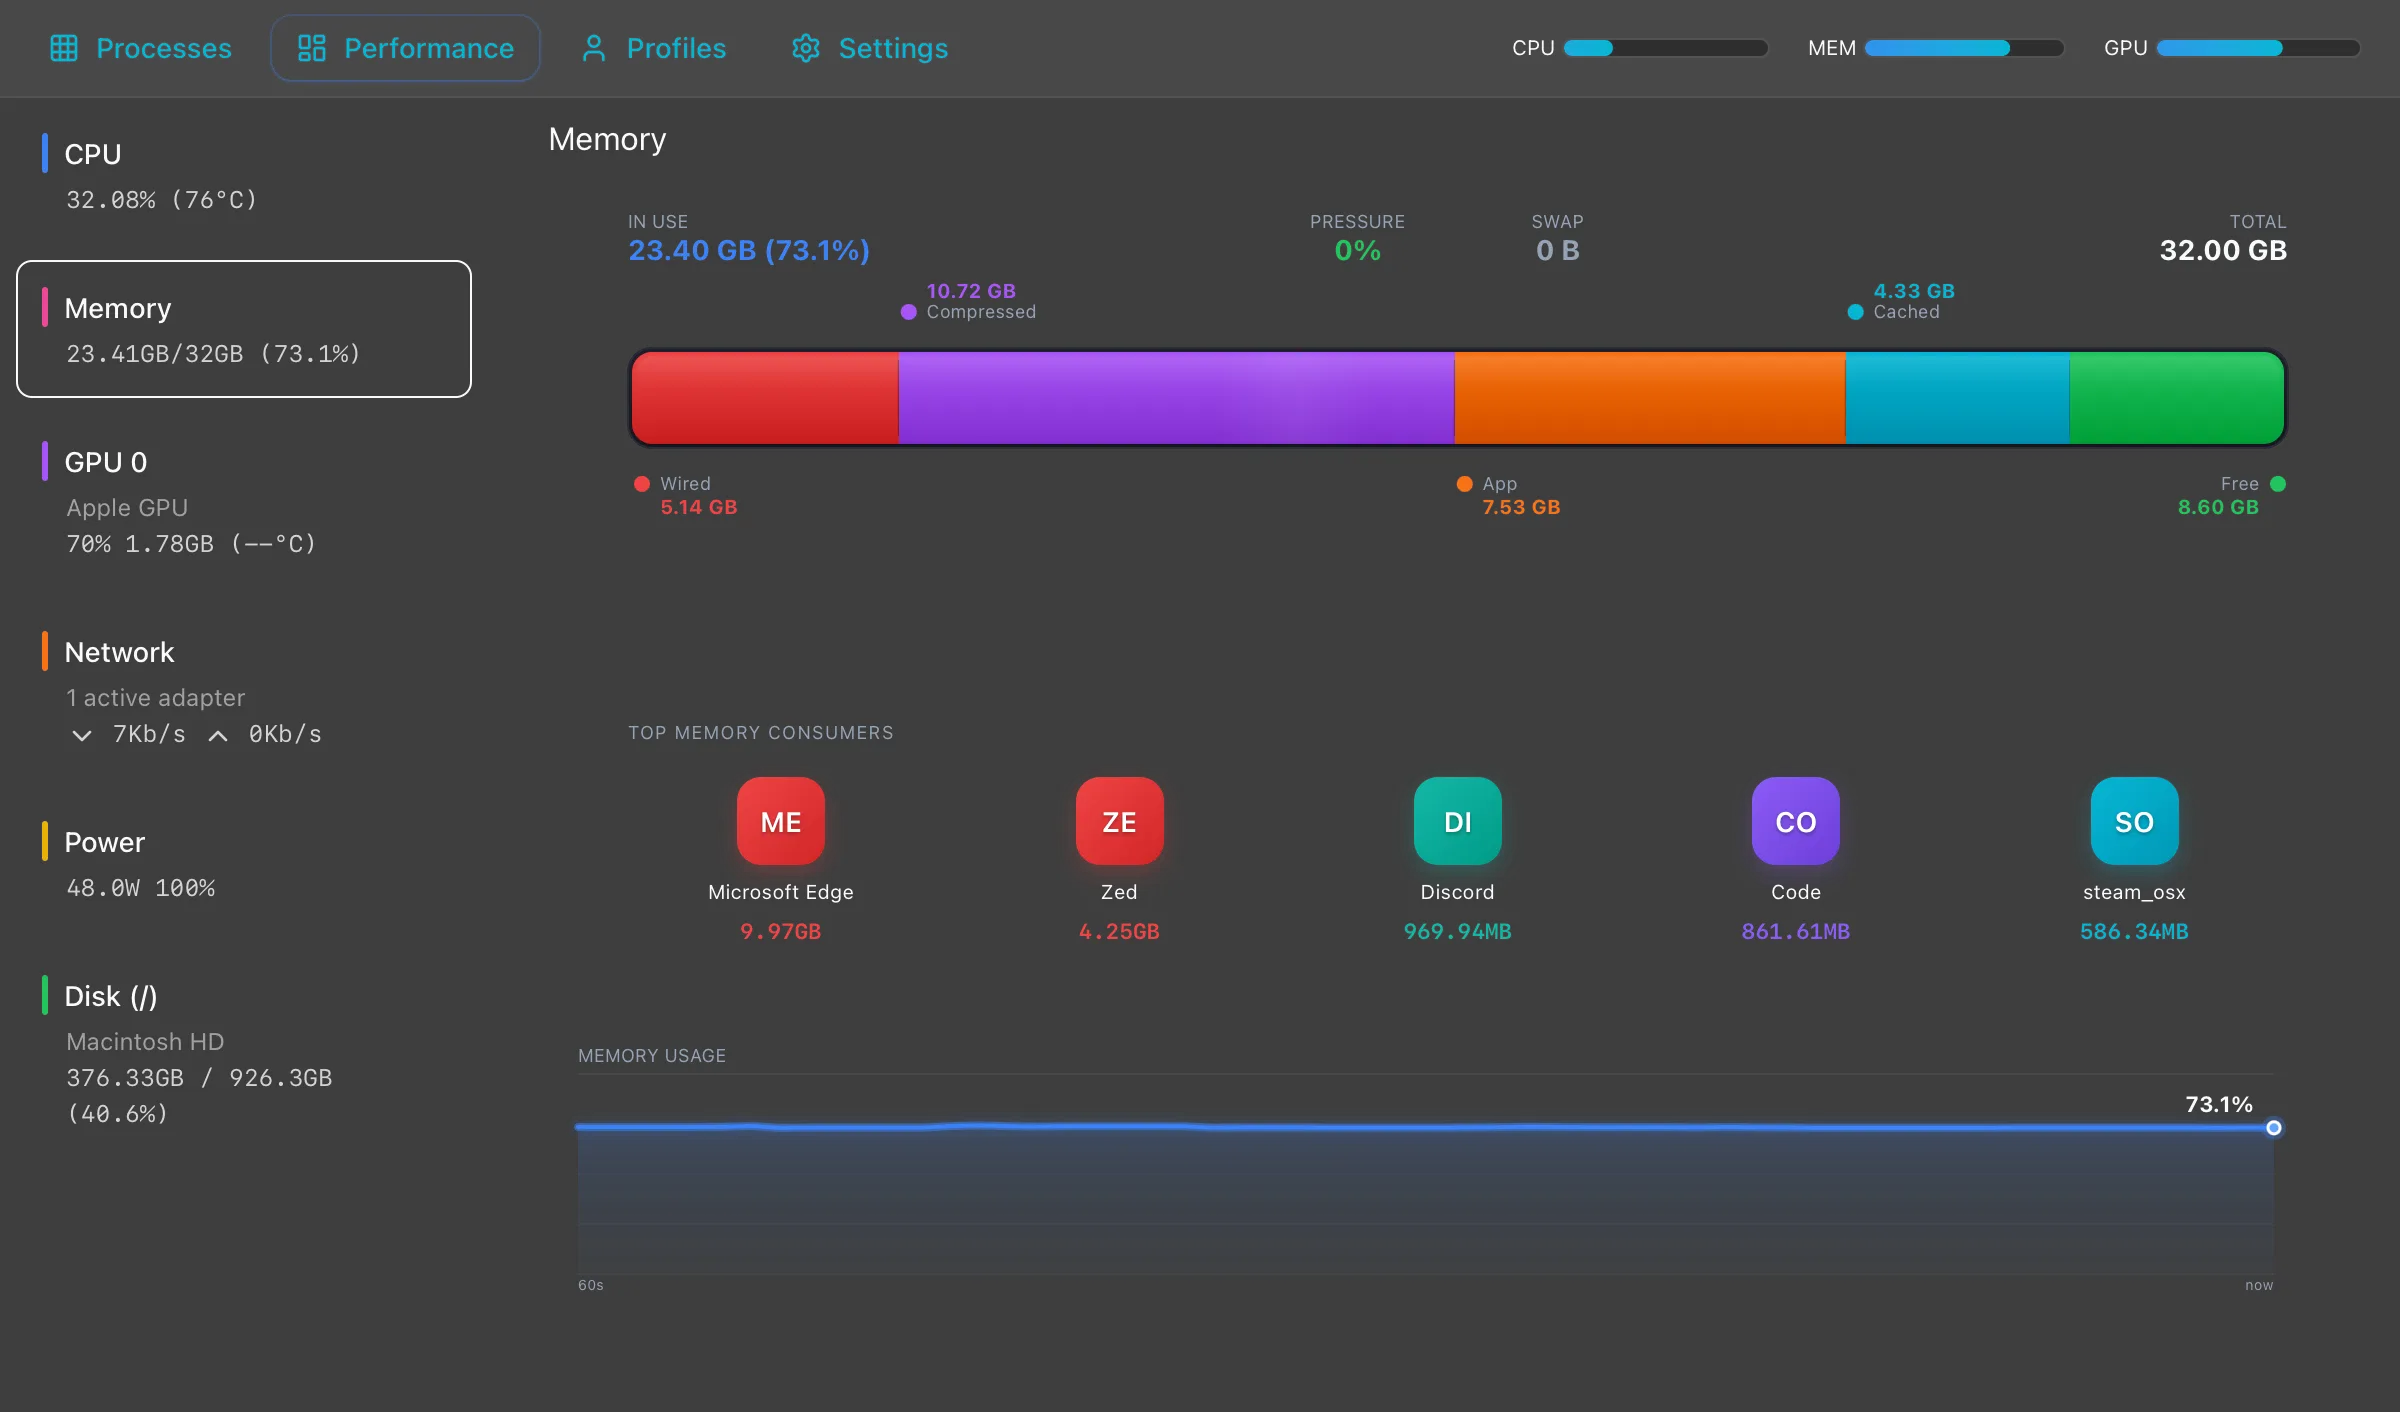2400x1412 pixels.
Task: Click the purple Compressed memory bar segment
Action: (1175, 397)
